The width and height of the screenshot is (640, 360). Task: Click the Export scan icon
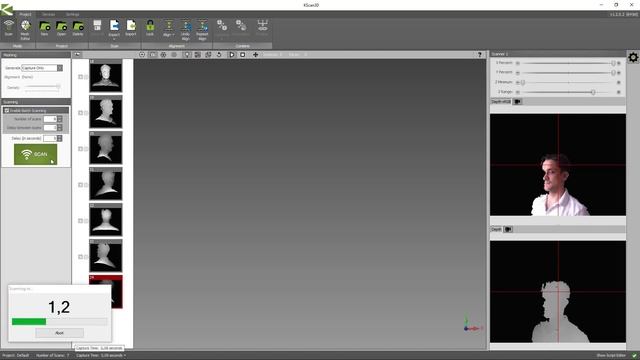click(114, 26)
